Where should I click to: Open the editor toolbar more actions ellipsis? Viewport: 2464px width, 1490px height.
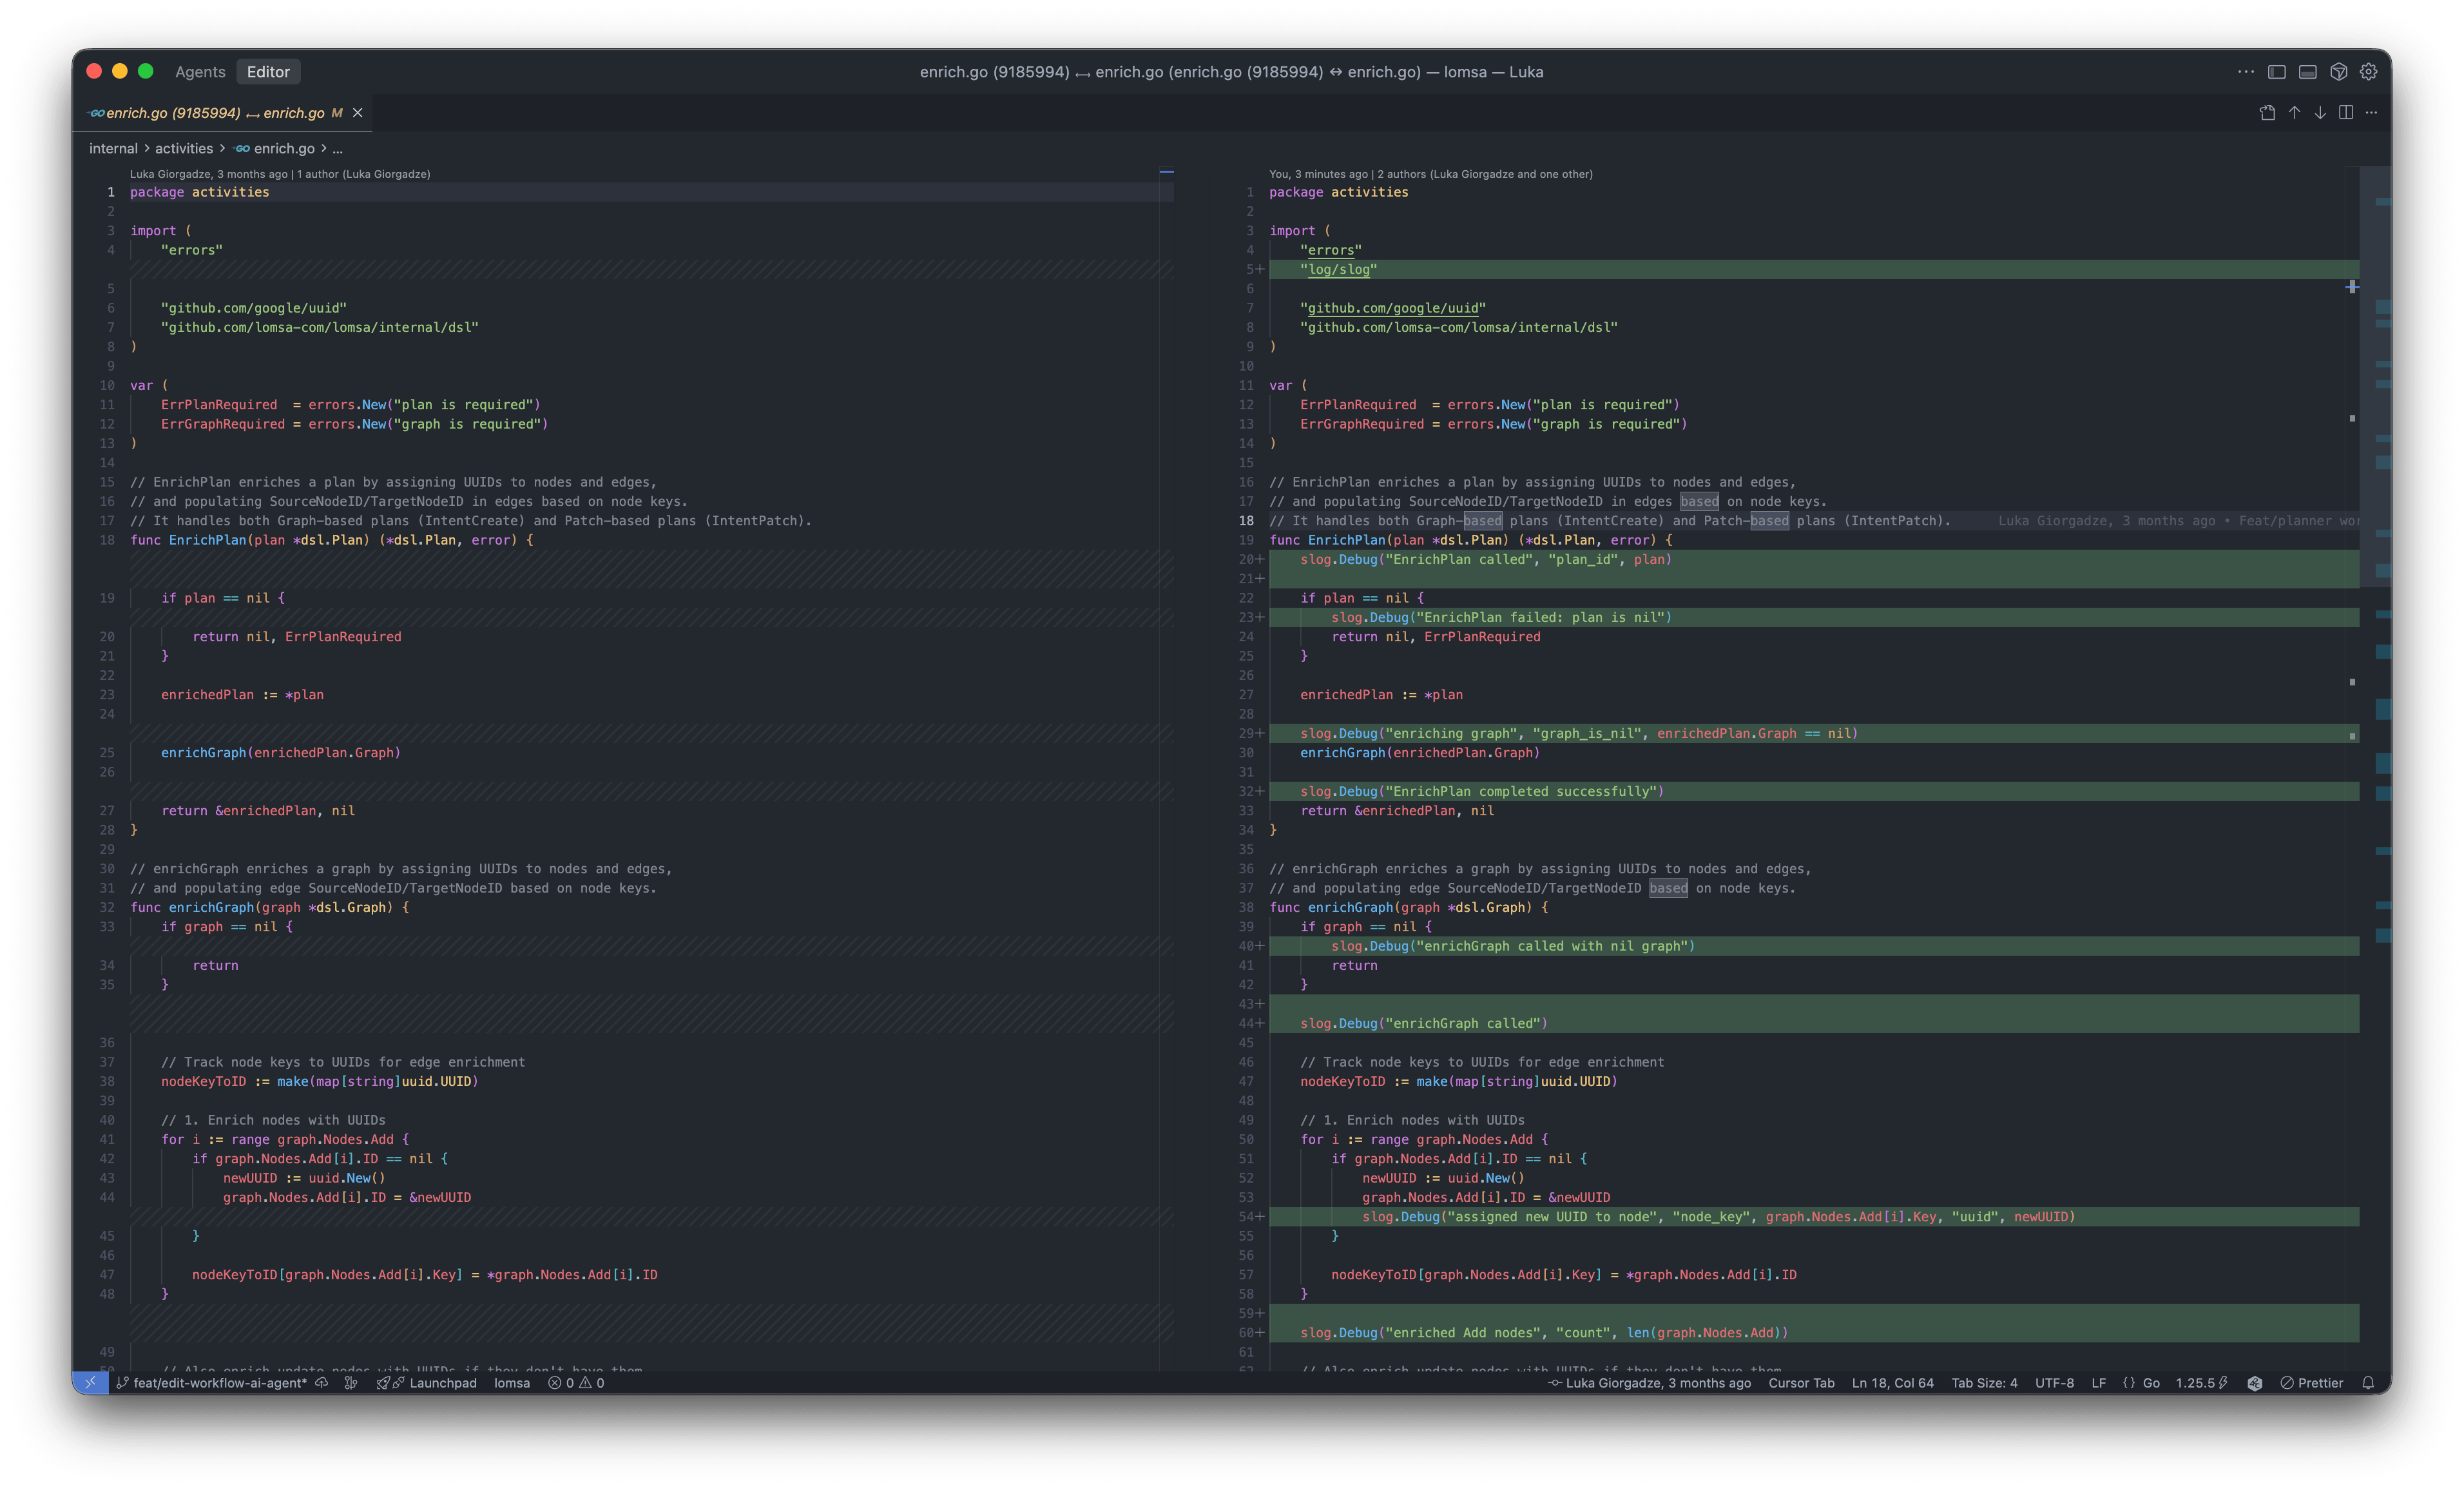(2371, 113)
